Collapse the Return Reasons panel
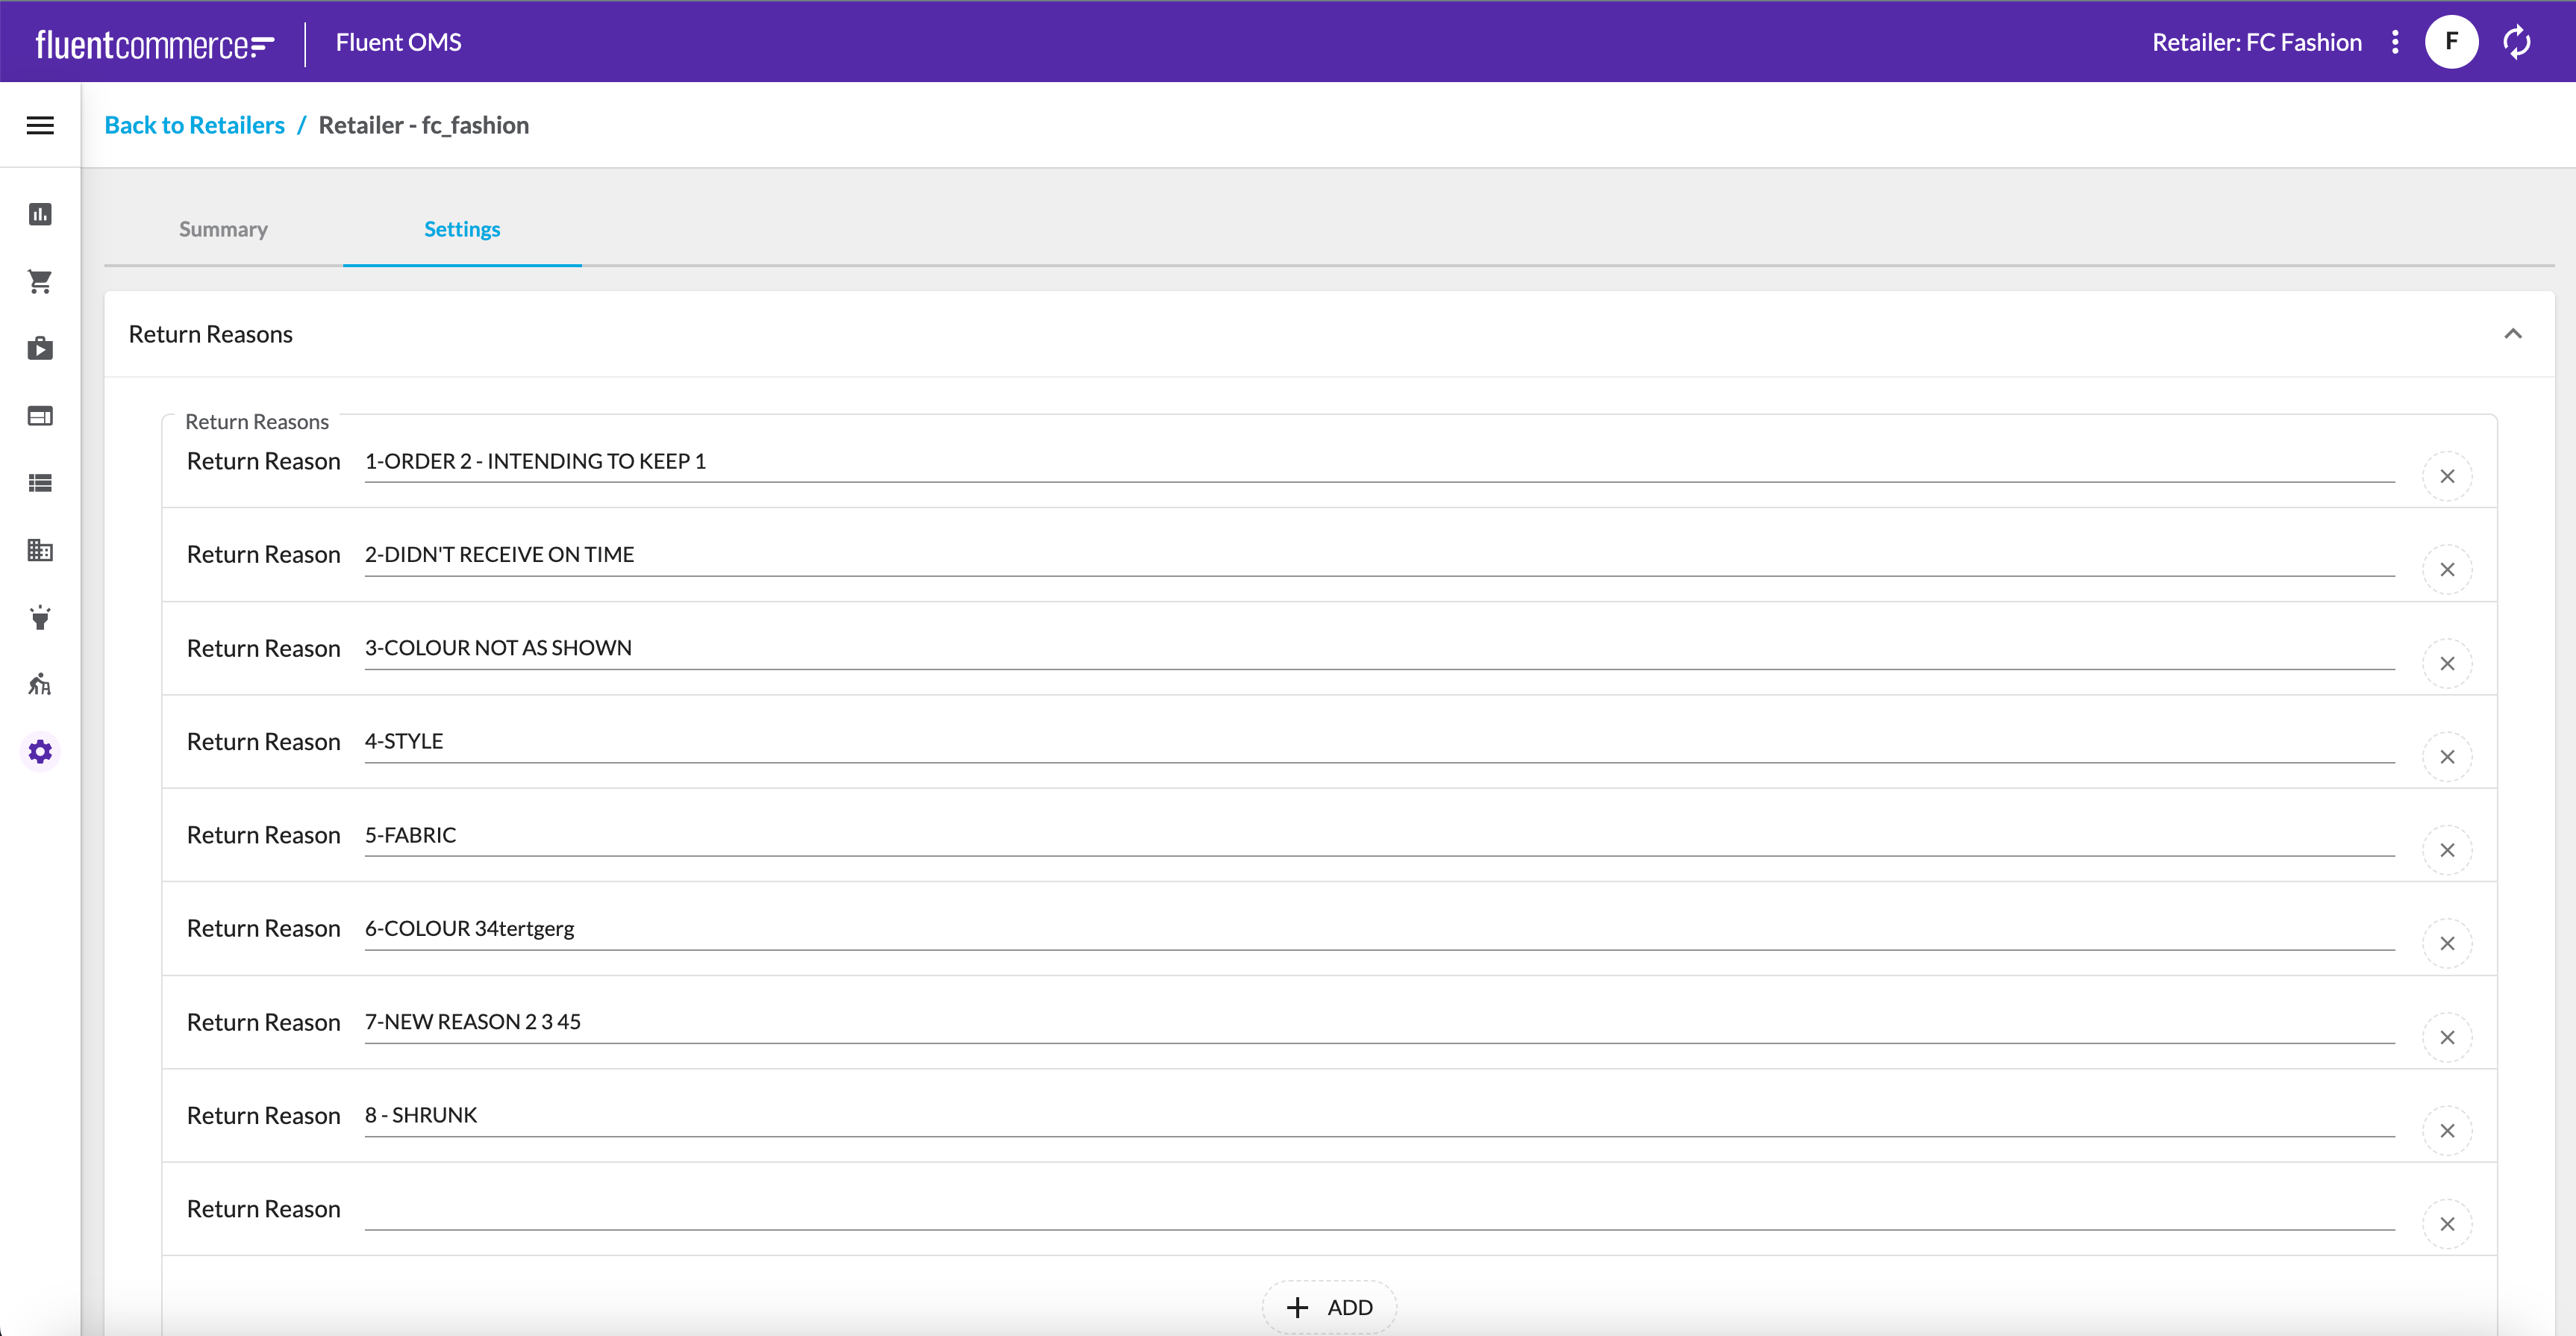This screenshot has width=2576, height=1336. [x=2512, y=334]
